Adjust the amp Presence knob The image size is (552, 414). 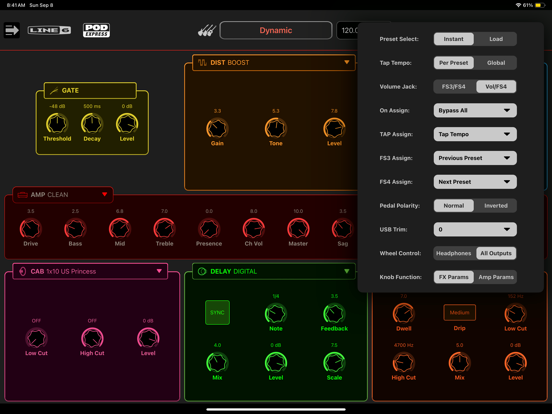coord(209,229)
